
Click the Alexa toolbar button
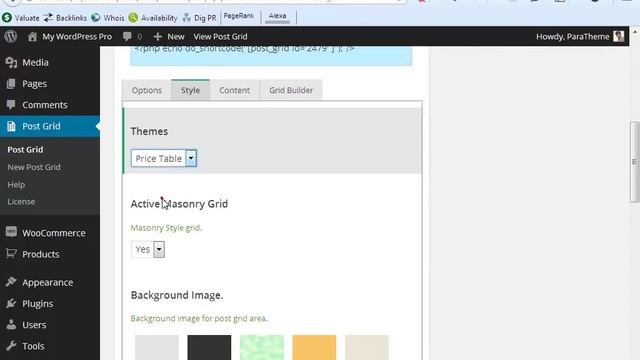278,16
